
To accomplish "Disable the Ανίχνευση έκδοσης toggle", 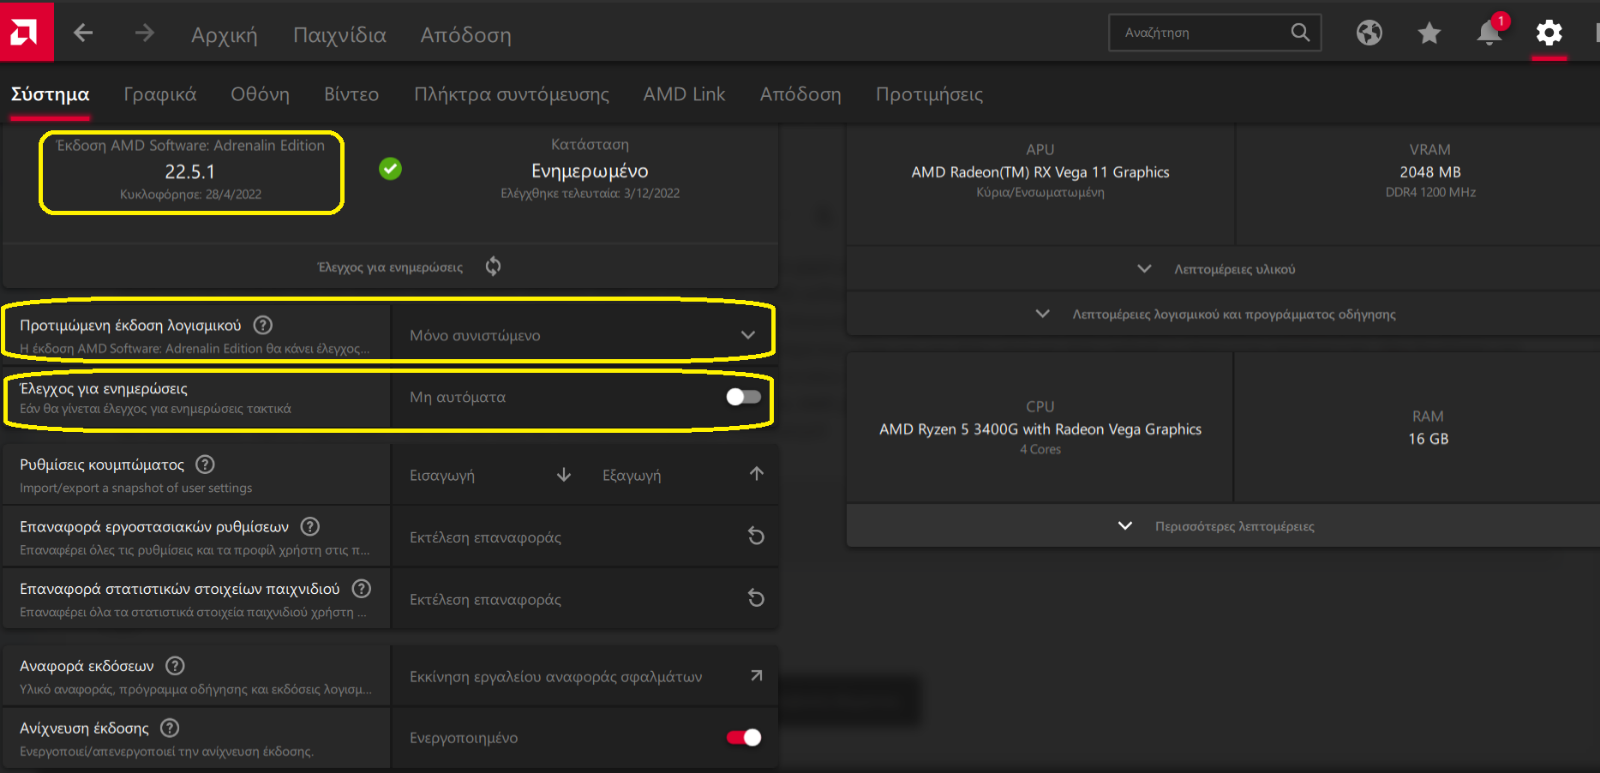I will click(743, 737).
